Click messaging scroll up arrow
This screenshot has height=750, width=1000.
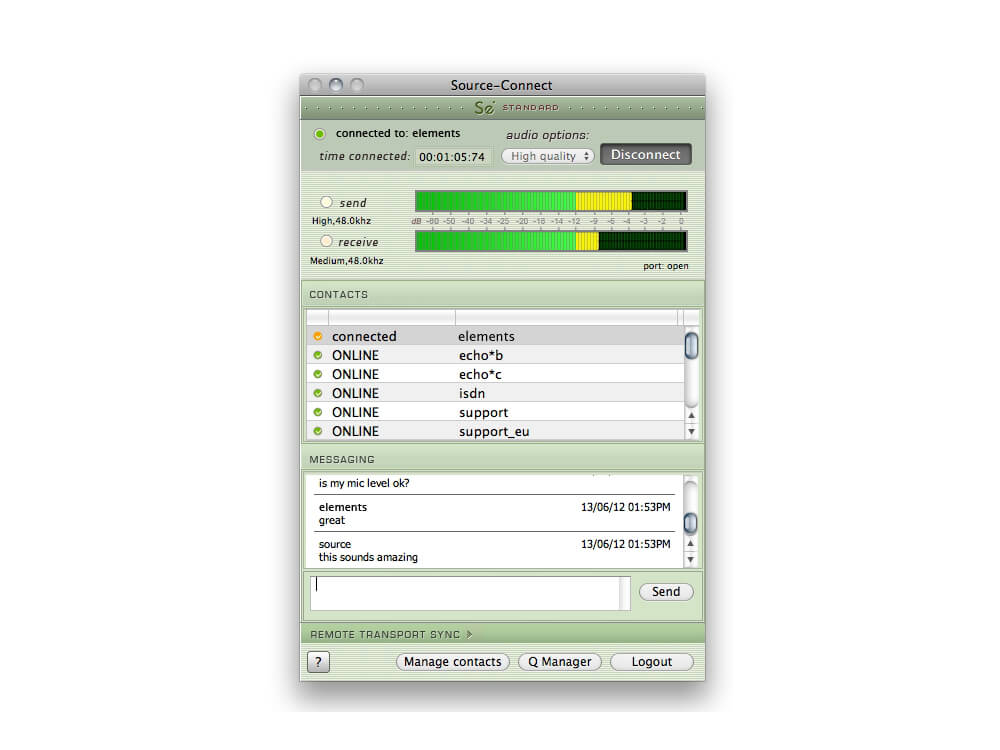[691, 543]
